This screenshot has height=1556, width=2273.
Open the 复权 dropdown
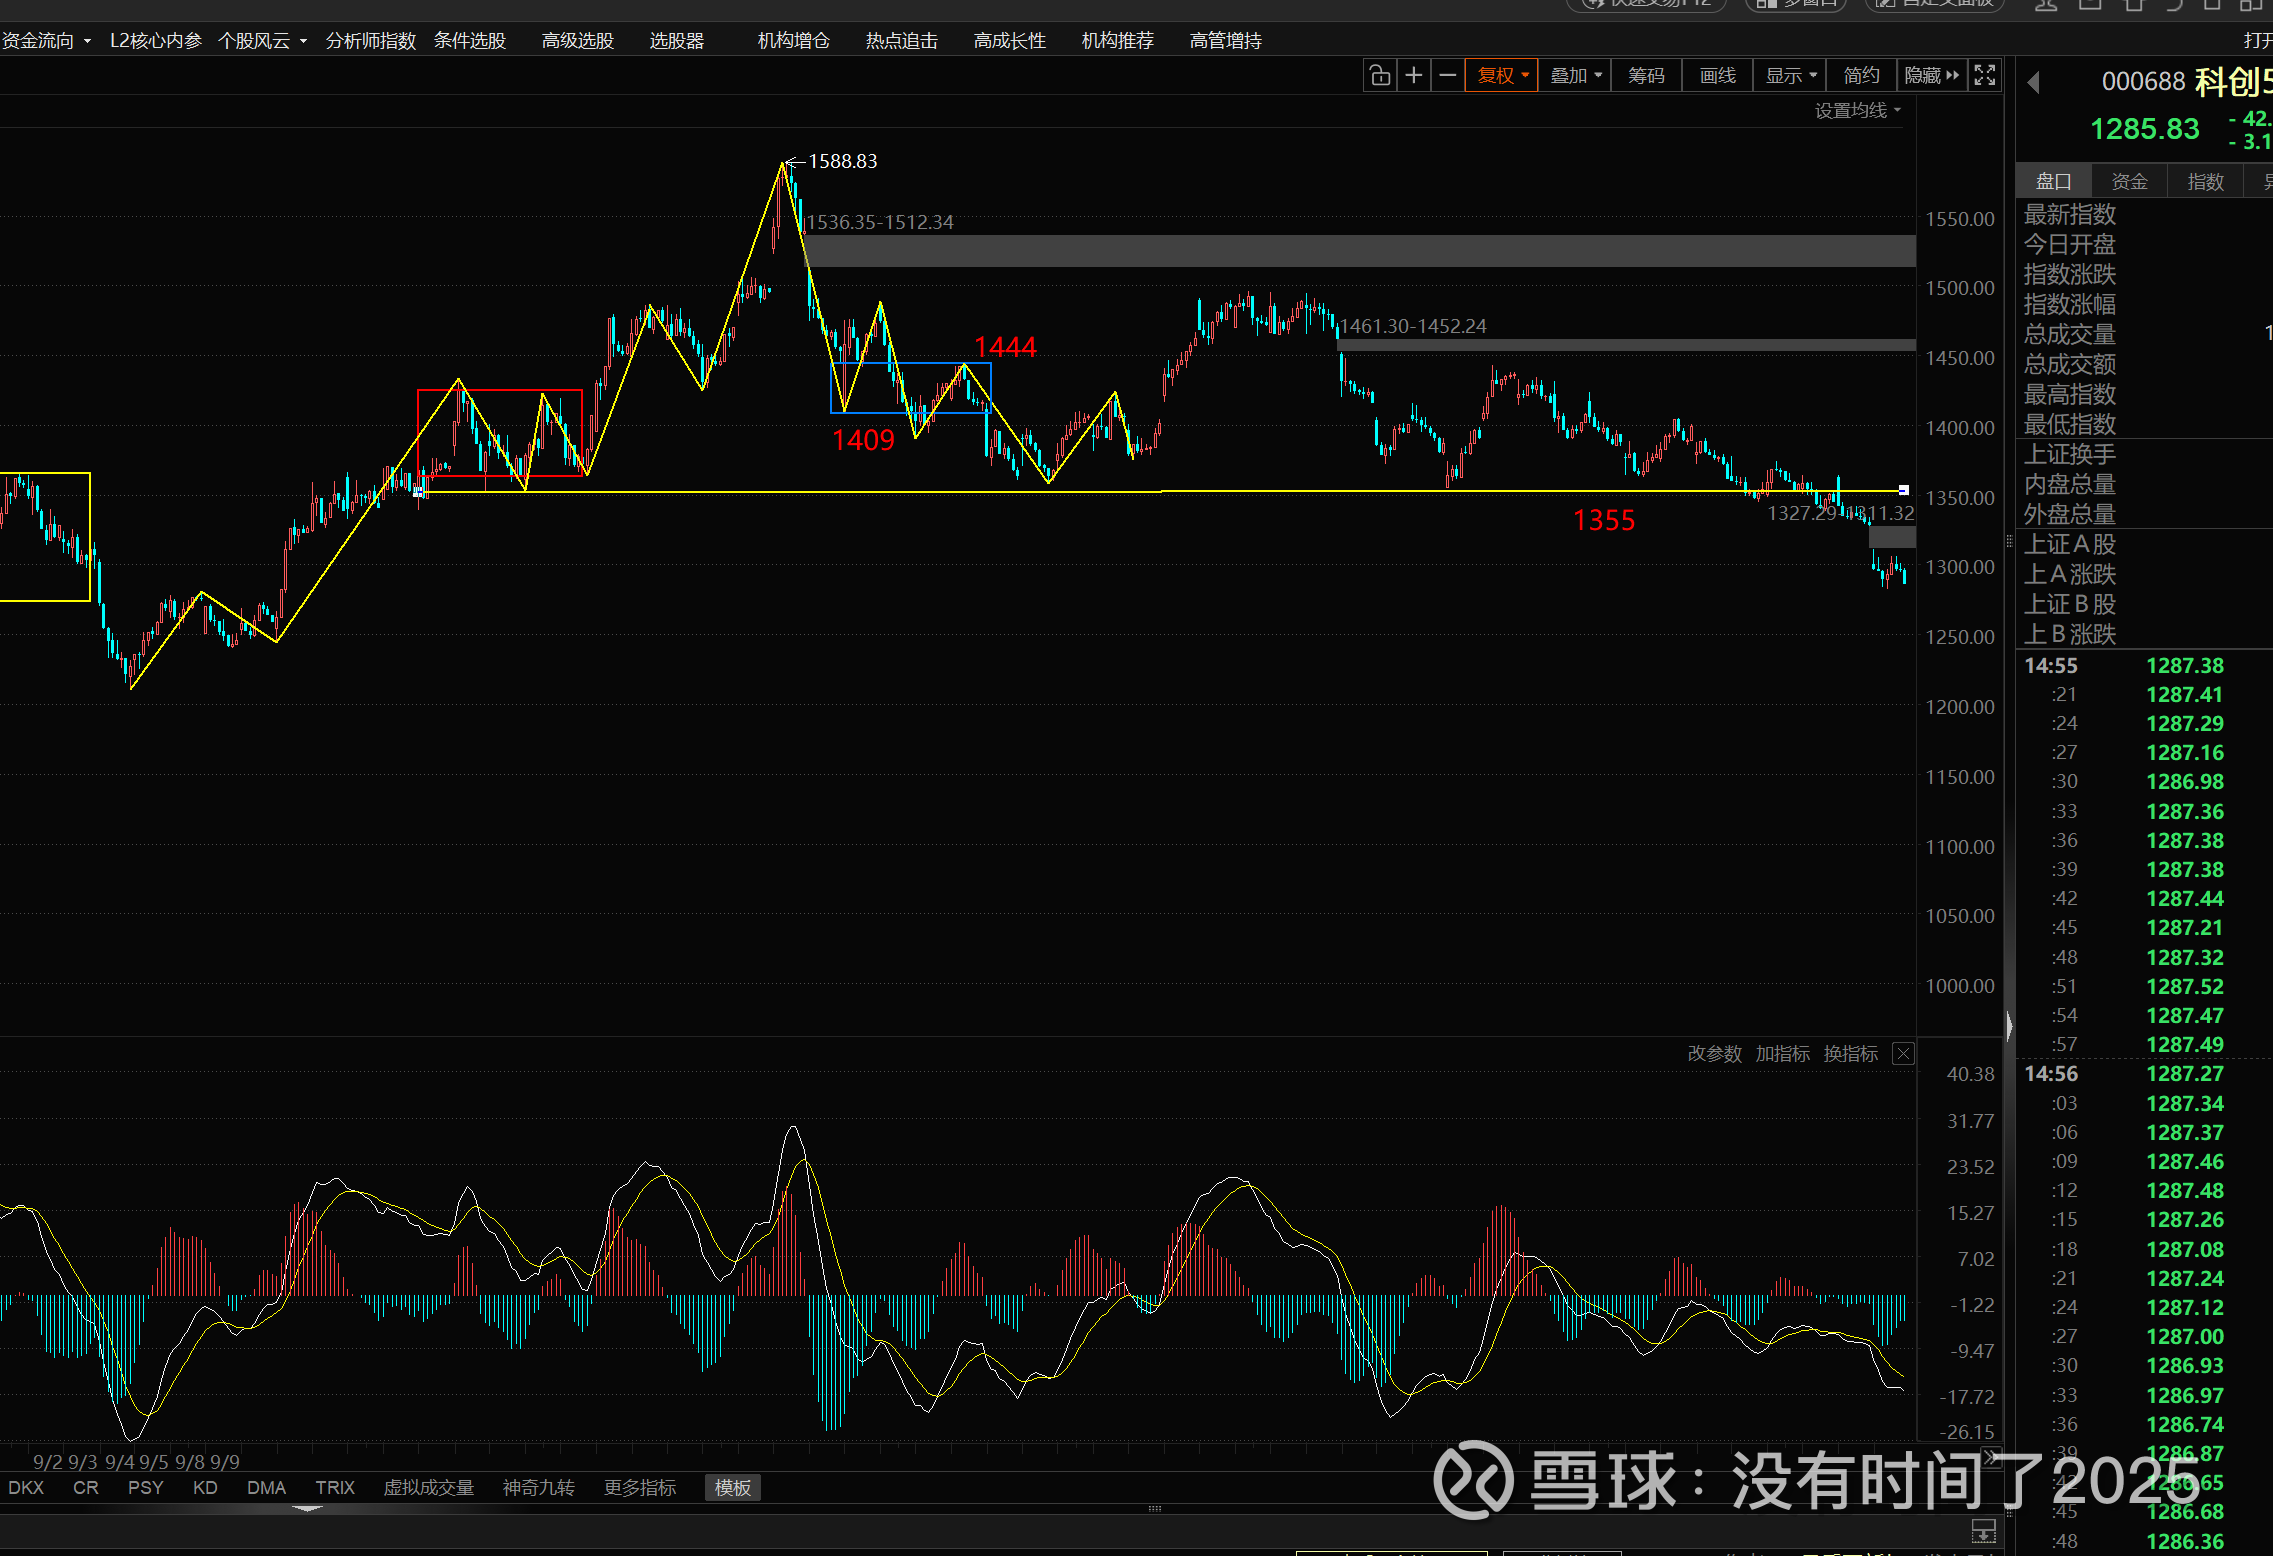point(1502,76)
